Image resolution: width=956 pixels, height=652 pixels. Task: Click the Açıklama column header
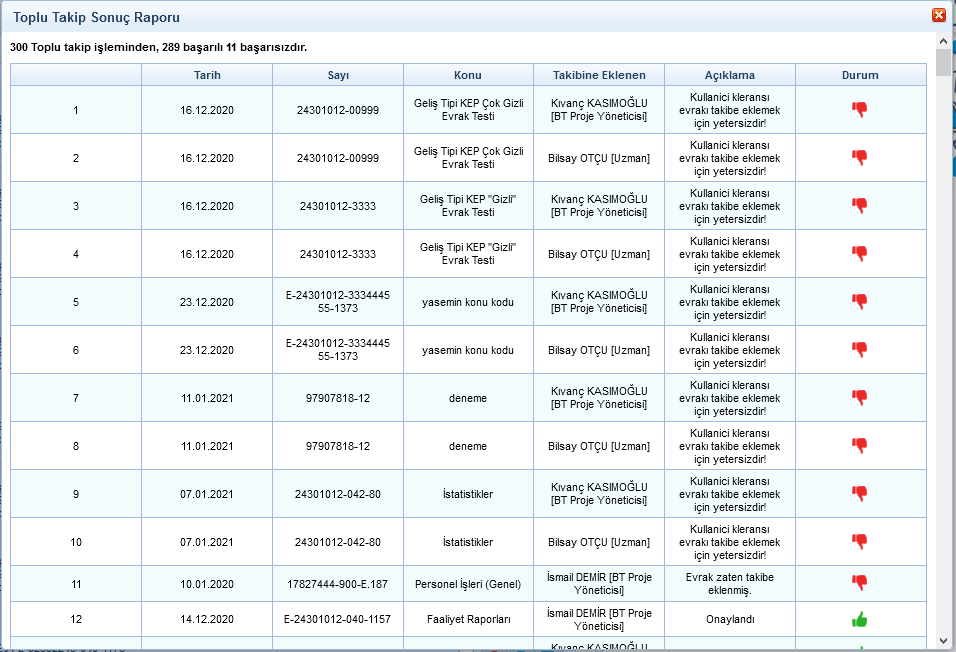click(x=729, y=75)
